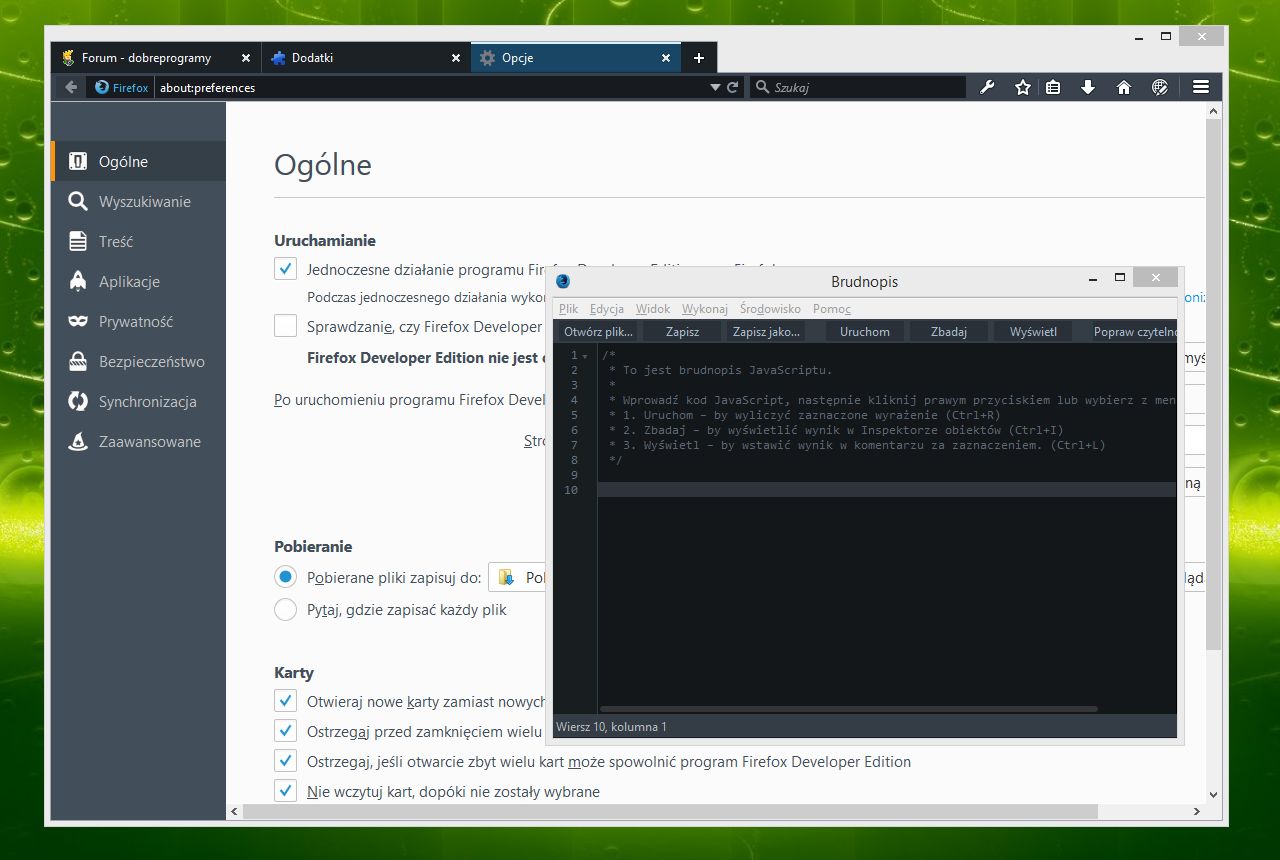The width and height of the screenshot is (1280, 860).
Task: Open Synchronizacja preferences category
Action: coord(139,402)
